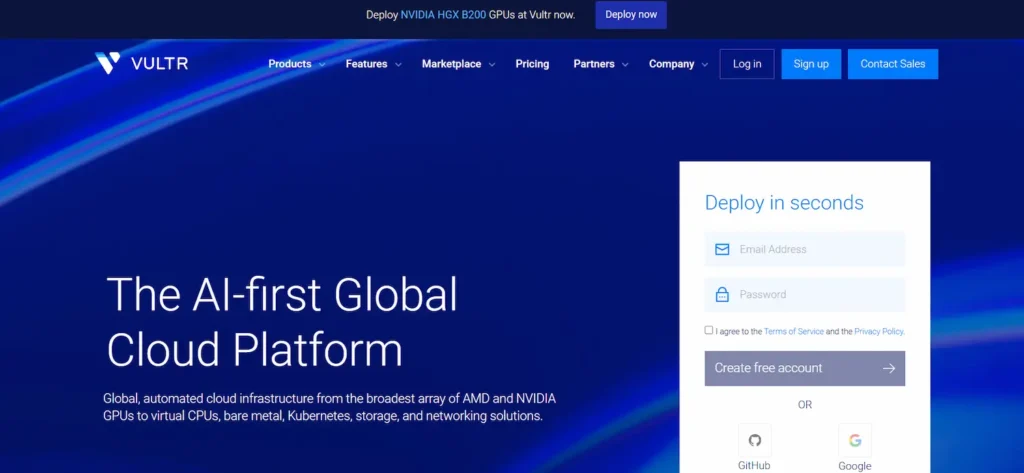The image size is (1024, 473).
Task: Click the Vultr logo icon
Action: click(x=107, y=63)
